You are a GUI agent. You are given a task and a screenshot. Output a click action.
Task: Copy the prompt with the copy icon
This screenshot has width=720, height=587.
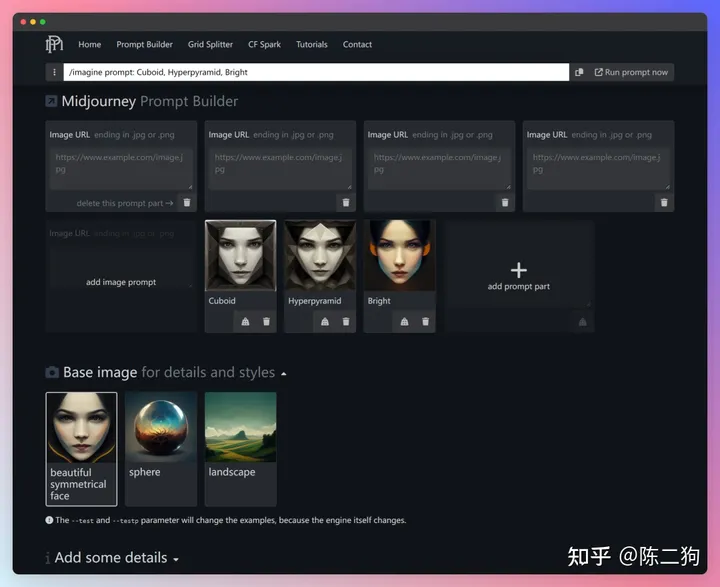click(x=579, y=72)
